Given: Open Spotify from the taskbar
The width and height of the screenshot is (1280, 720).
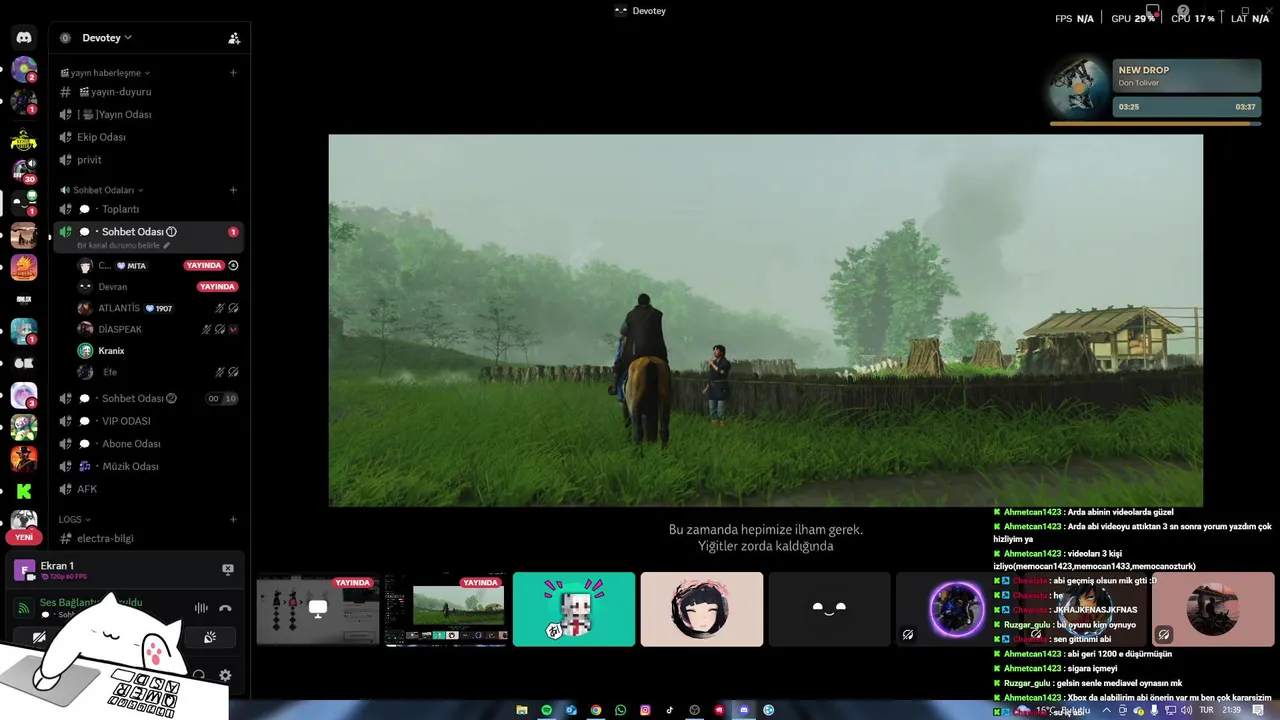Looking at the screenshot, I should (x=547, y=710).
